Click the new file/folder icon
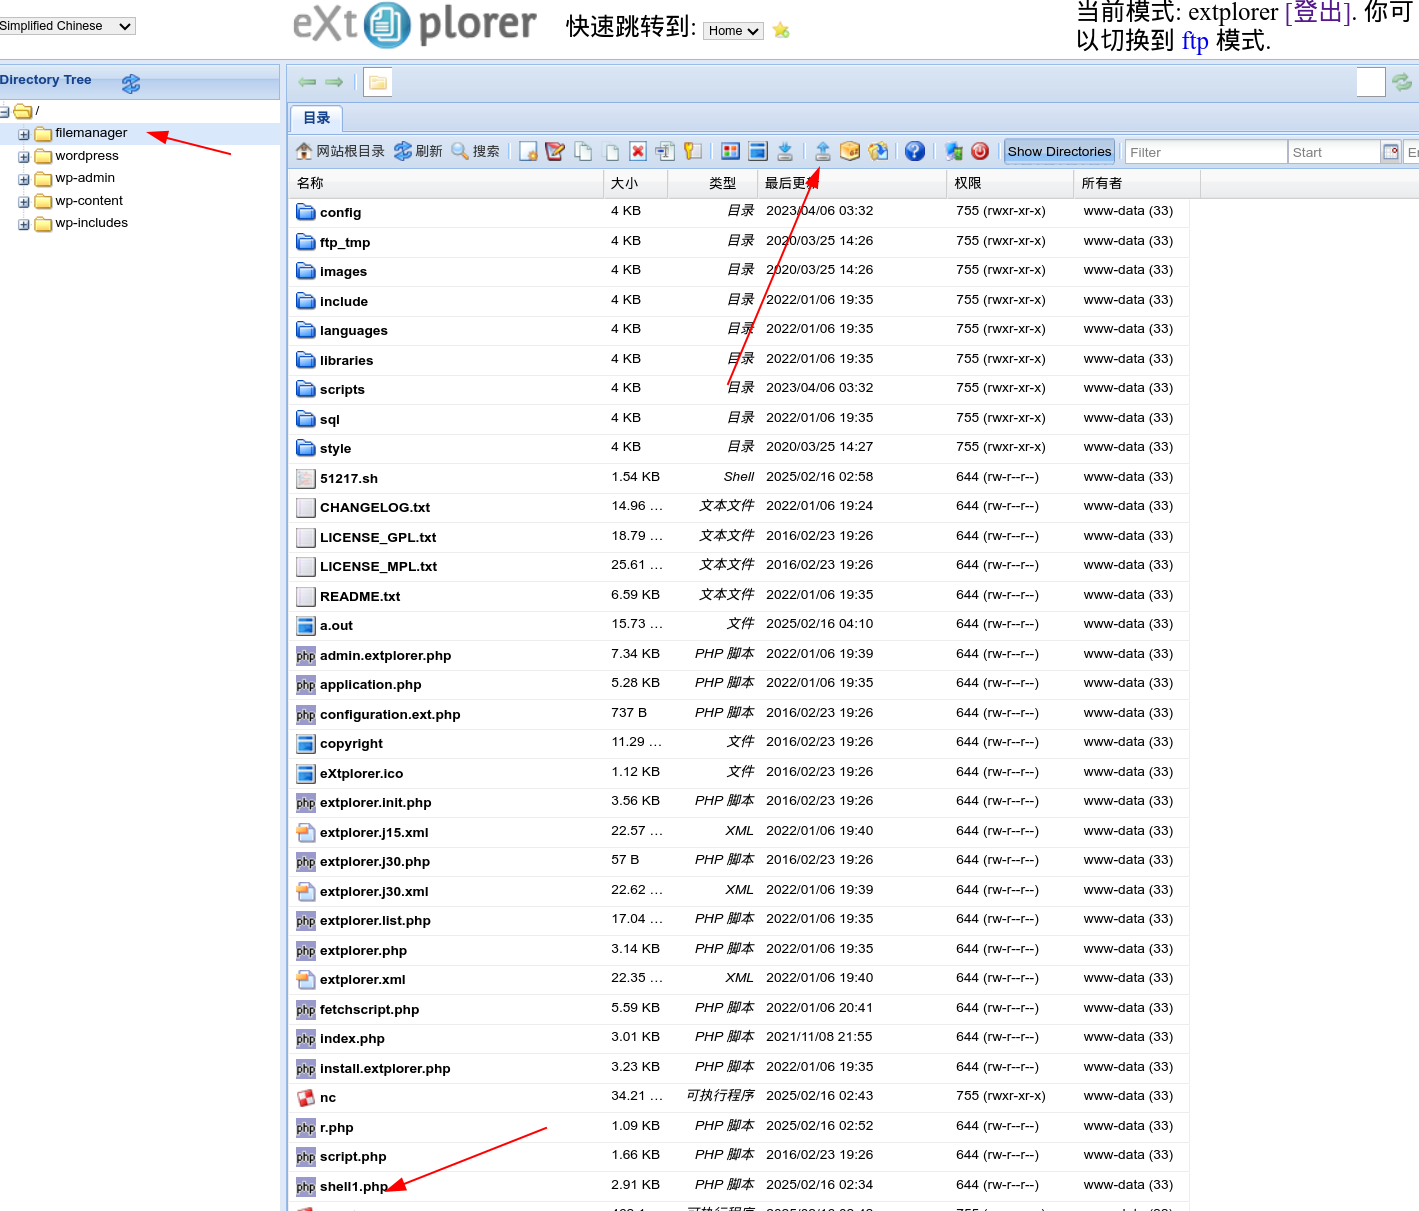The height and width of the screenshot is (1211, 1419). 528,151
